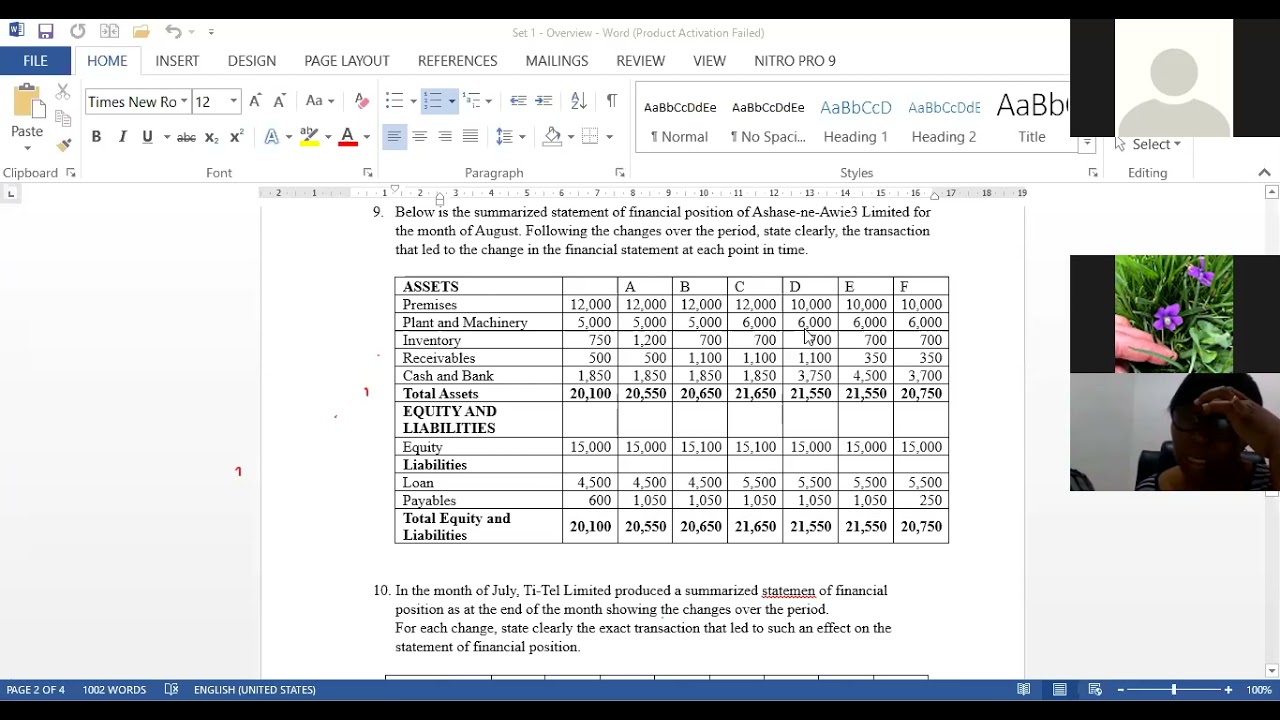Screen dimensions: 1280x720
Task: Click the Paste clipboard icon
Action: [27, 102]
